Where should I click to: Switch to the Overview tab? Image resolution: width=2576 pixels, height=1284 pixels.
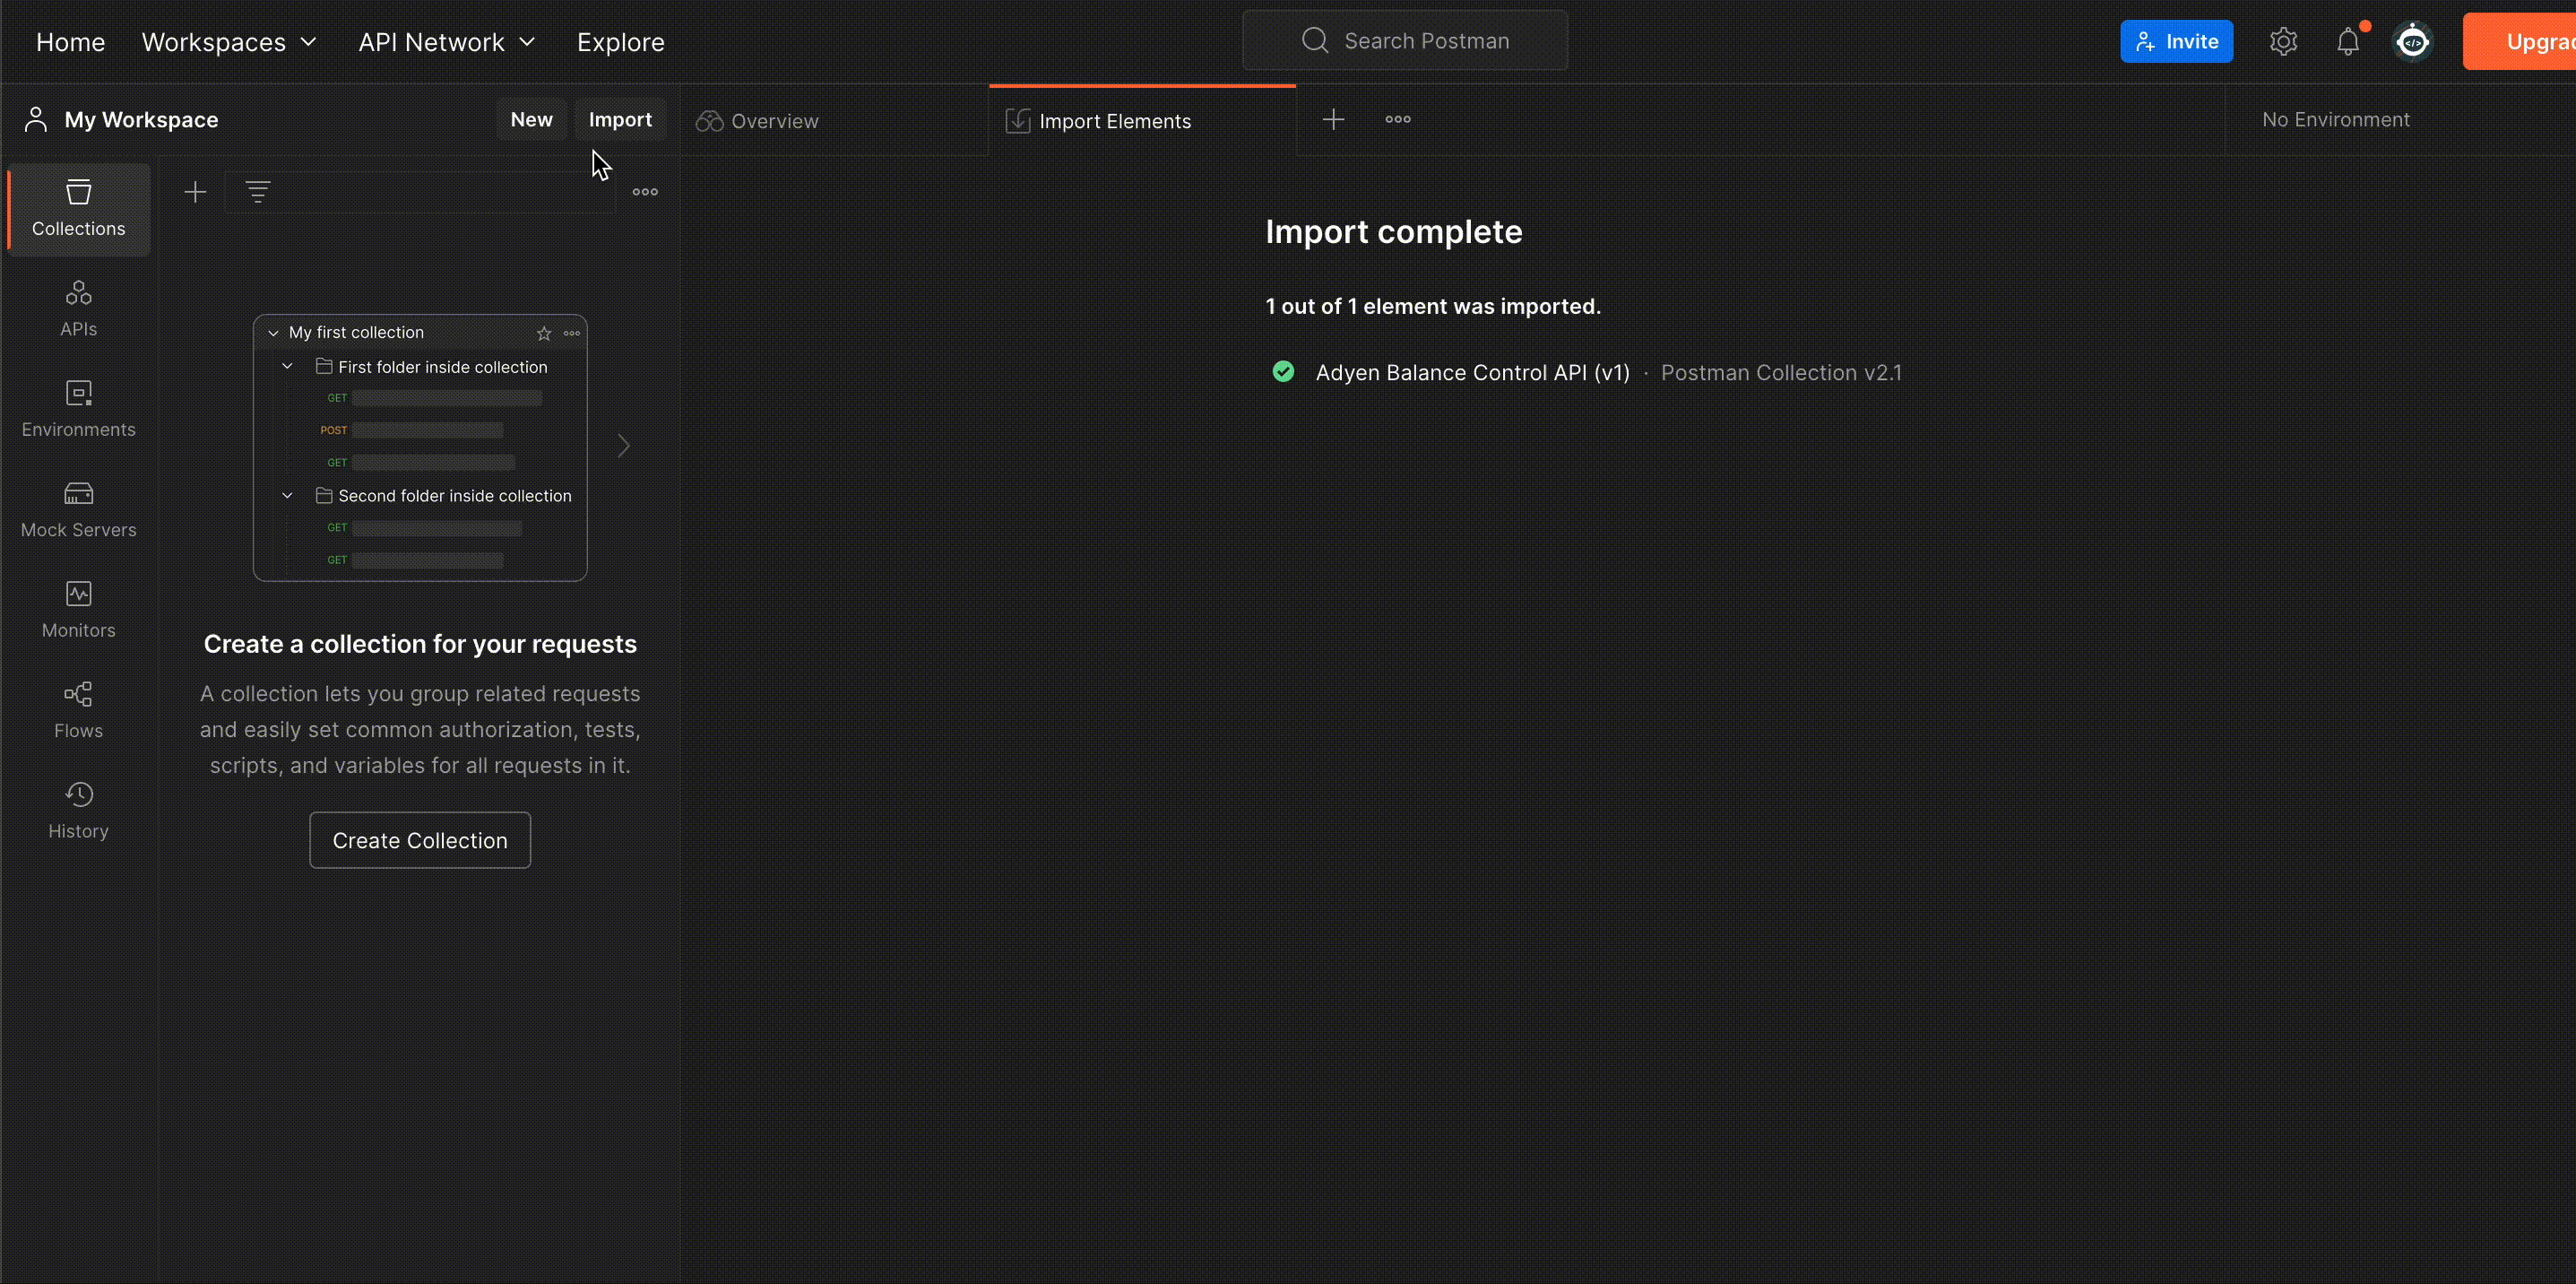click(x=774, y=120)
